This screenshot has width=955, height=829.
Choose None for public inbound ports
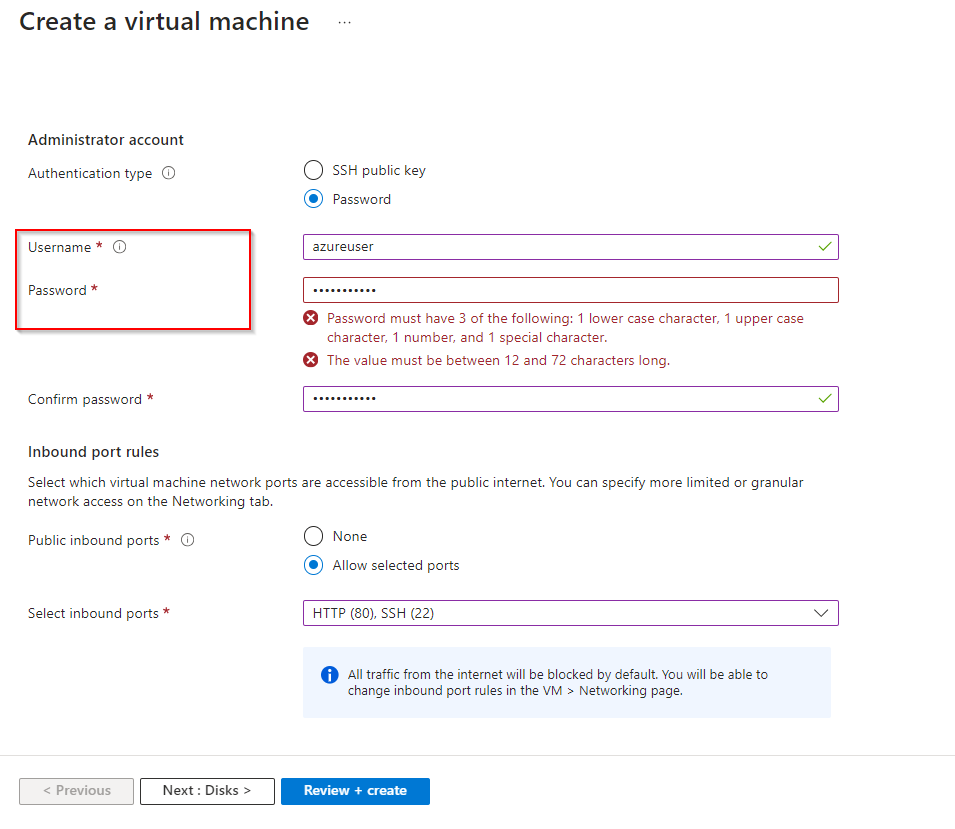click(x=314, y=536)
